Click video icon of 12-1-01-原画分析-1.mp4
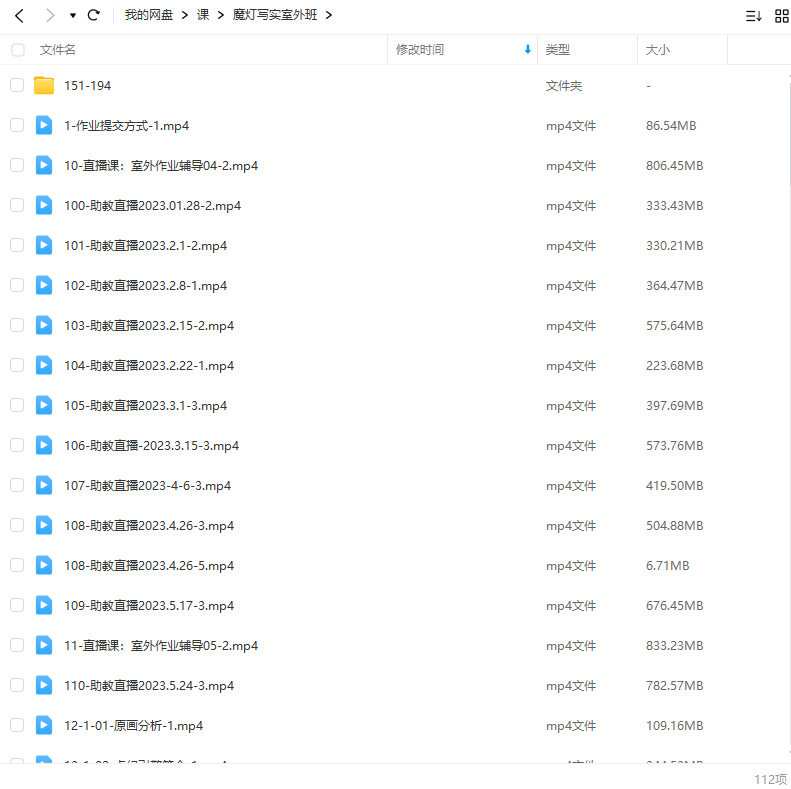 point(44,725)
